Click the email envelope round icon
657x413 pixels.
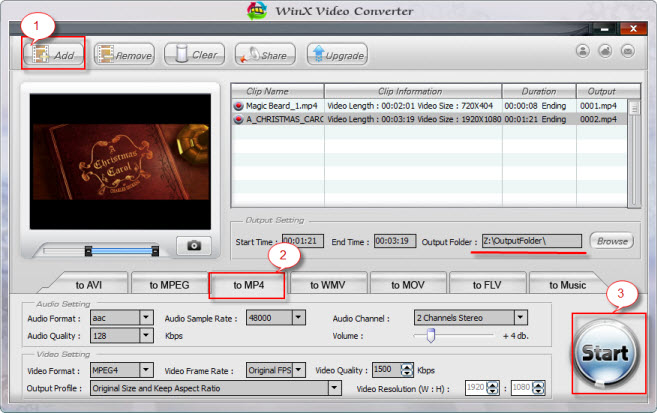click(x=628, y=51)
